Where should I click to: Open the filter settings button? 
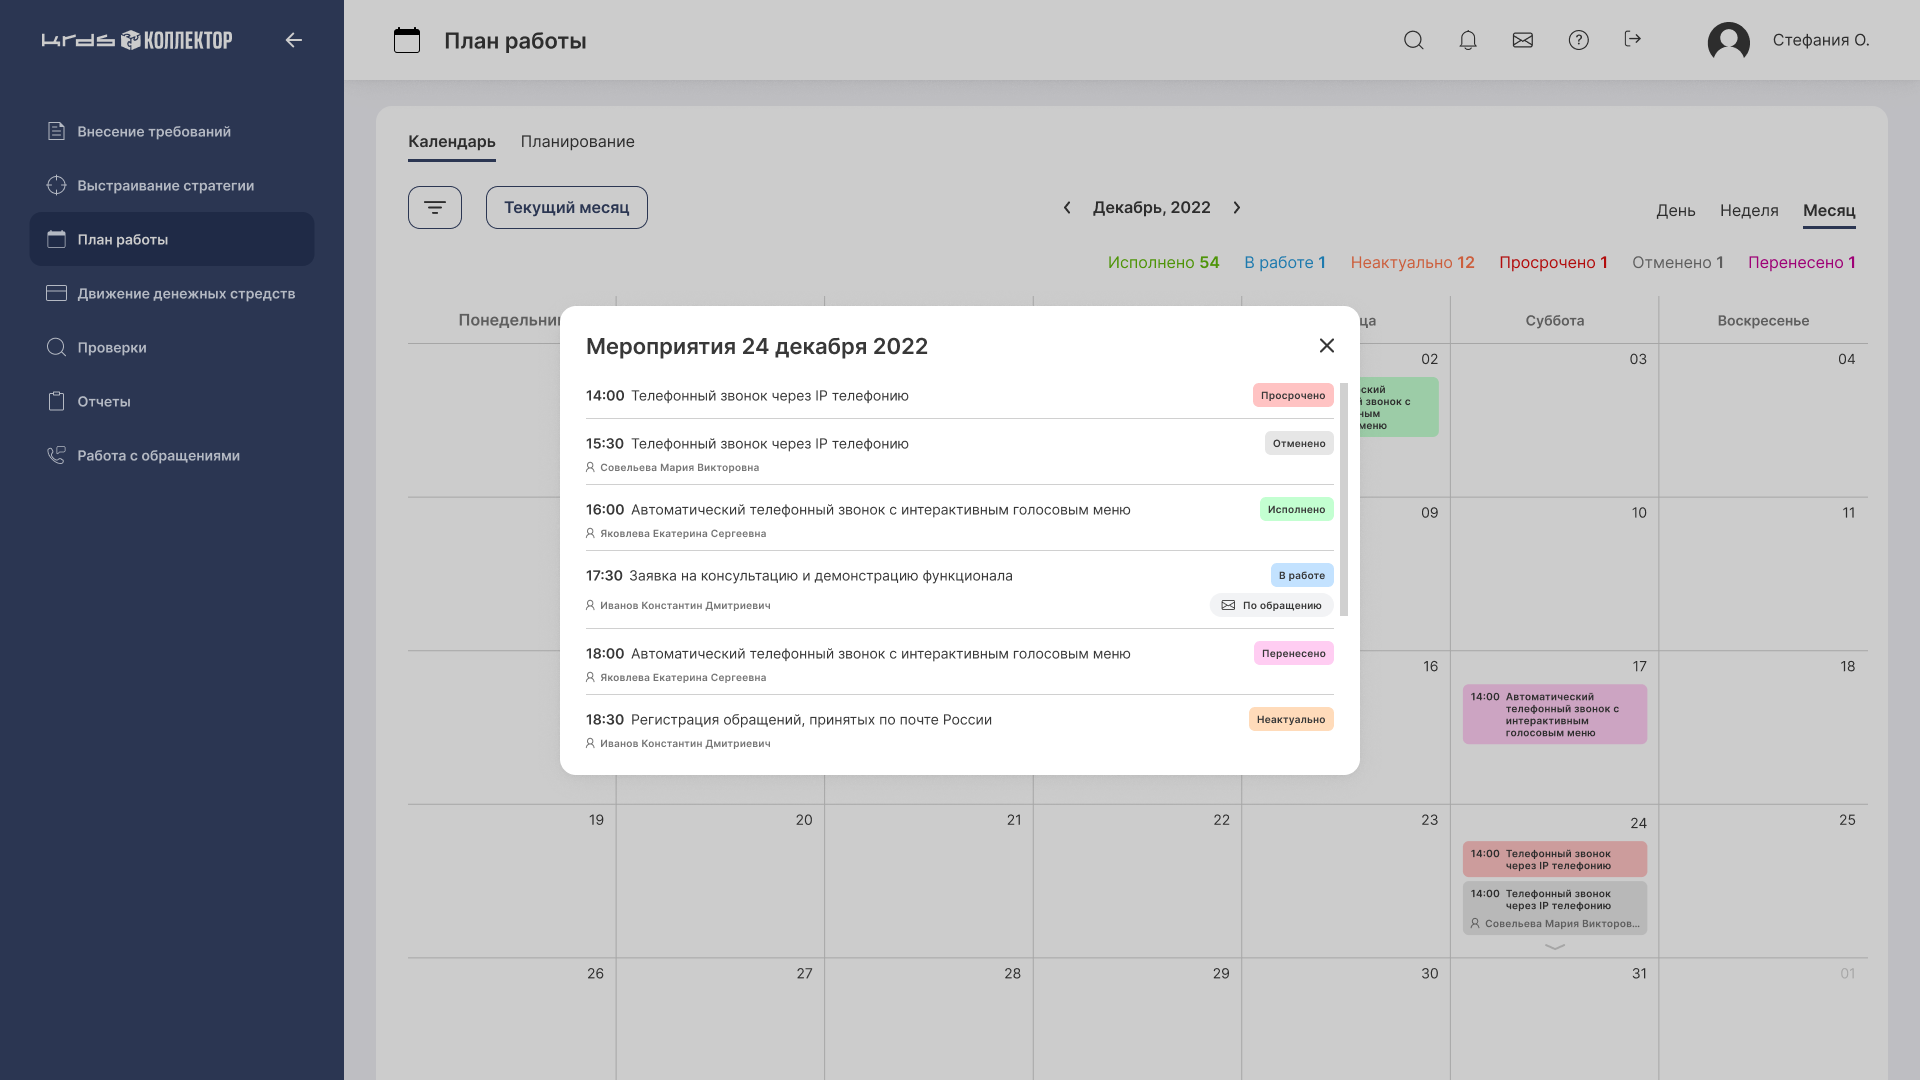point(435,208)
